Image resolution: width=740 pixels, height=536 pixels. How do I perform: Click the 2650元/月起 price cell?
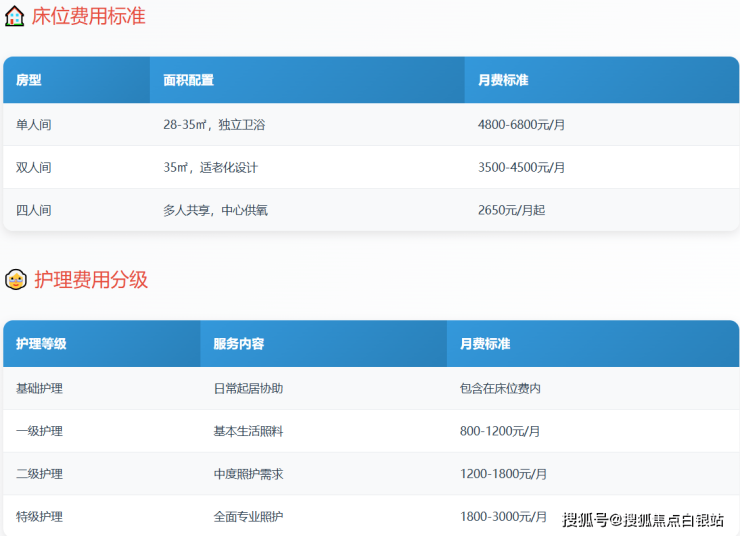pyautogui.click(x=511, y=211)
